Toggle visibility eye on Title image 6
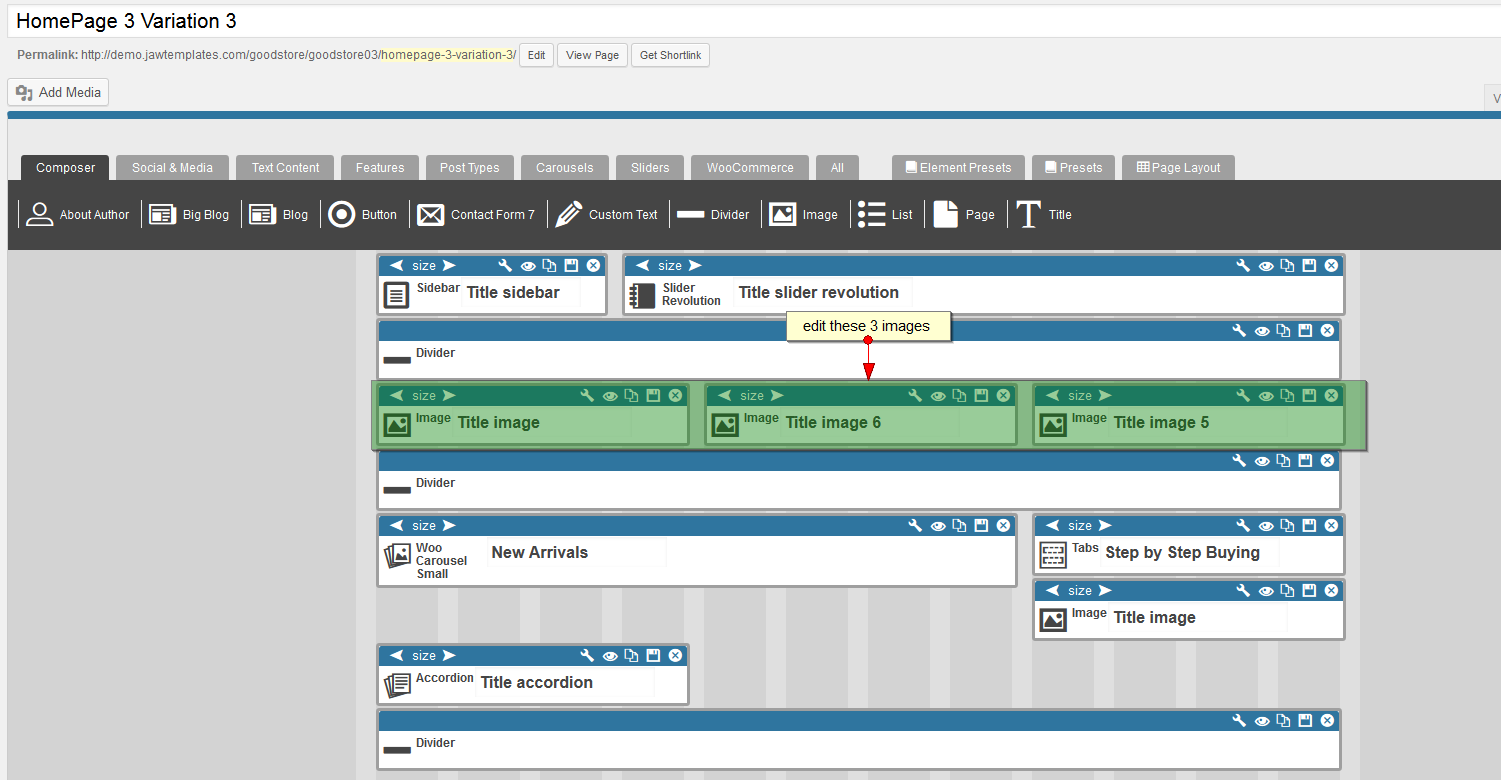The height and width of the screenshot is (780, 1501). (x=938, y=396)
